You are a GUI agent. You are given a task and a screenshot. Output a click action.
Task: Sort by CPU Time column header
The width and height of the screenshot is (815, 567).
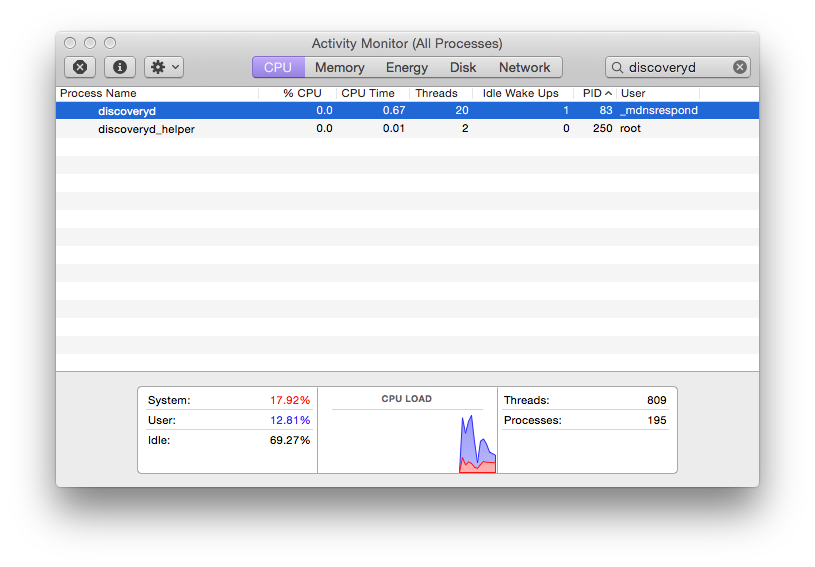[373, 94]
